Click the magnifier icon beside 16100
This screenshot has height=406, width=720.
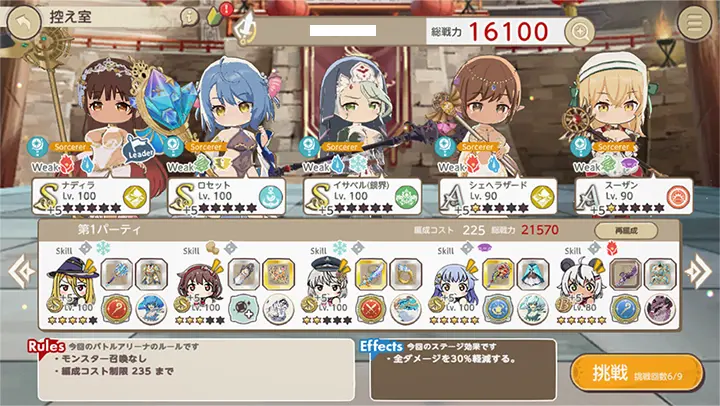tap(579, 32)
